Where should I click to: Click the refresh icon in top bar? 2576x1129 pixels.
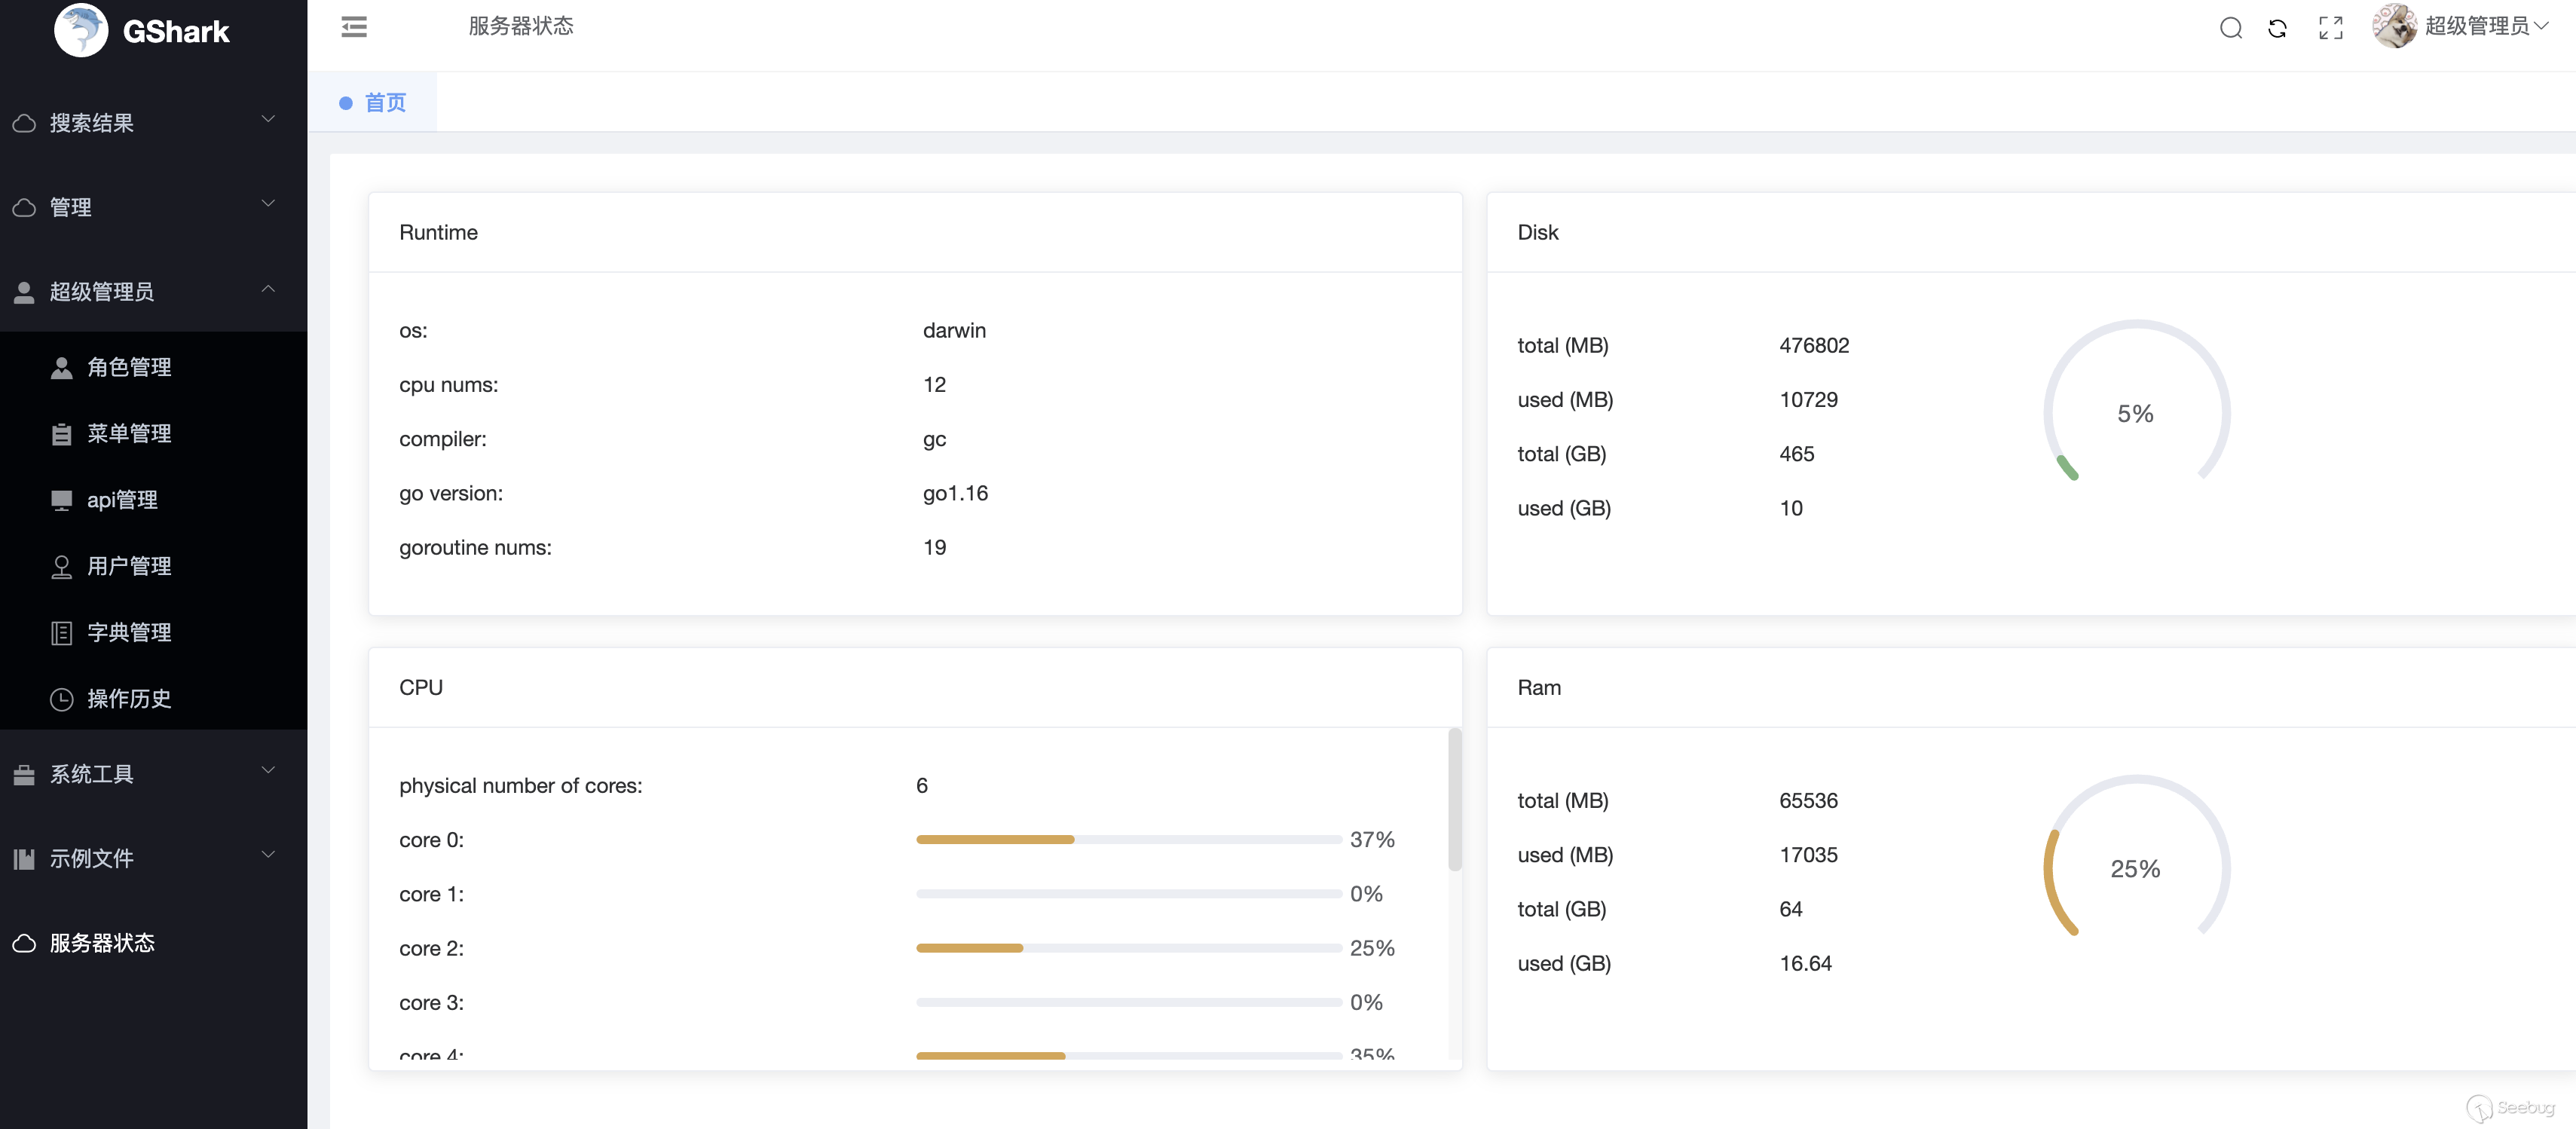[2278, 26]
